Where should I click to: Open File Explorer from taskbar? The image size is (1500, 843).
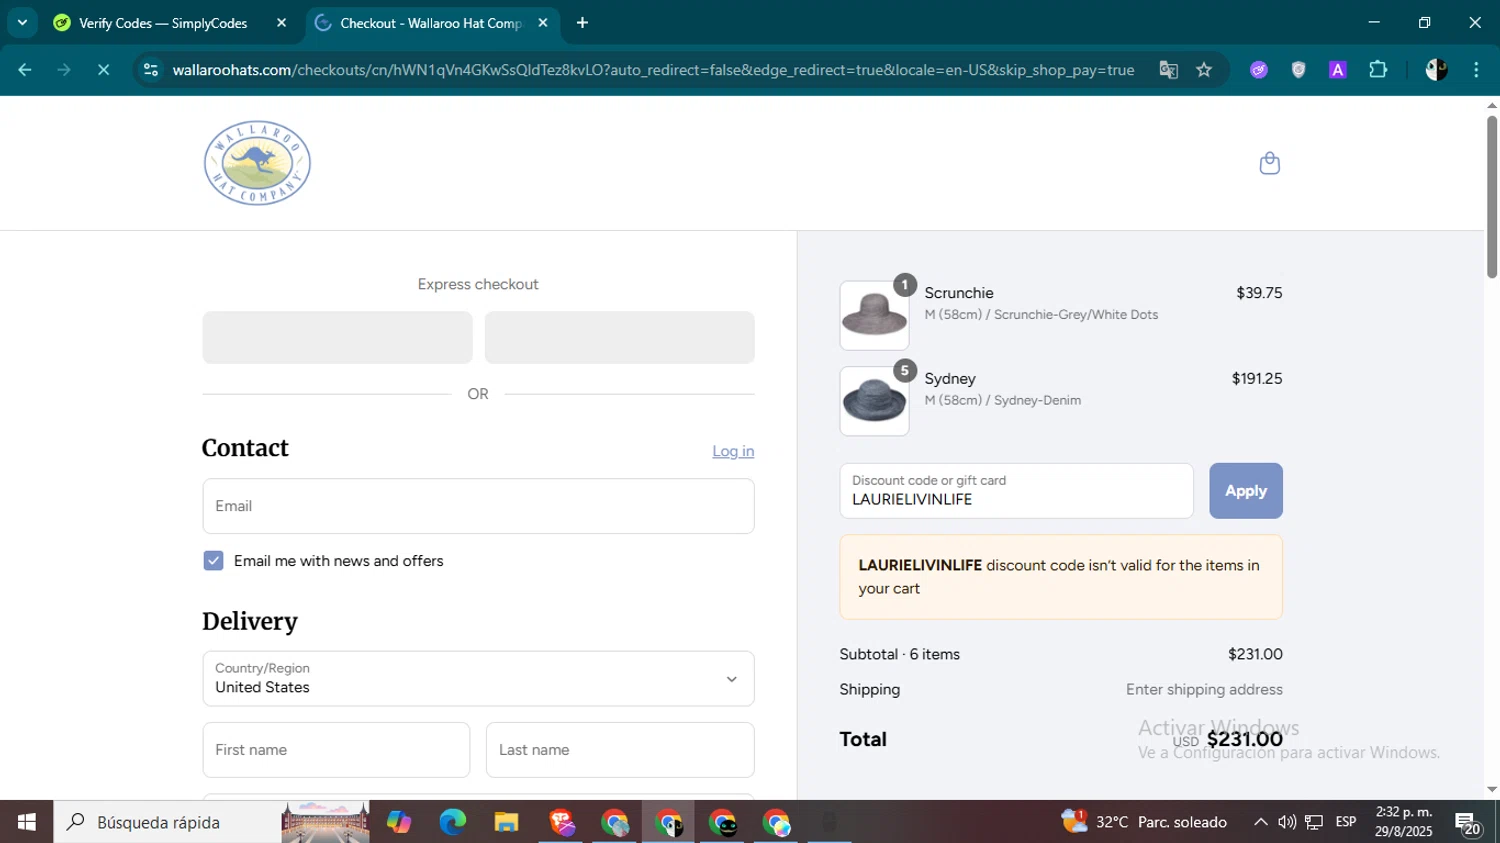point(506,822)
